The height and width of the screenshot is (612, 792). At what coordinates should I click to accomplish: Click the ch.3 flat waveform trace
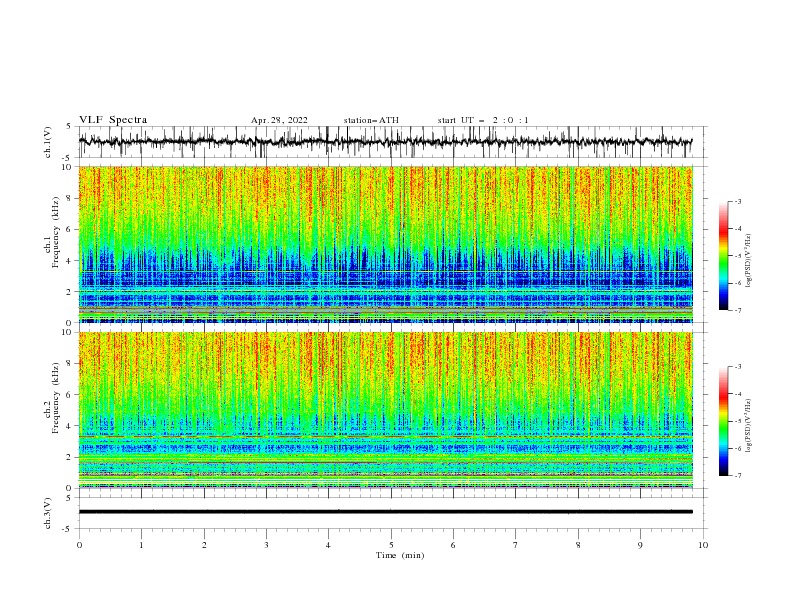[385, 512]
